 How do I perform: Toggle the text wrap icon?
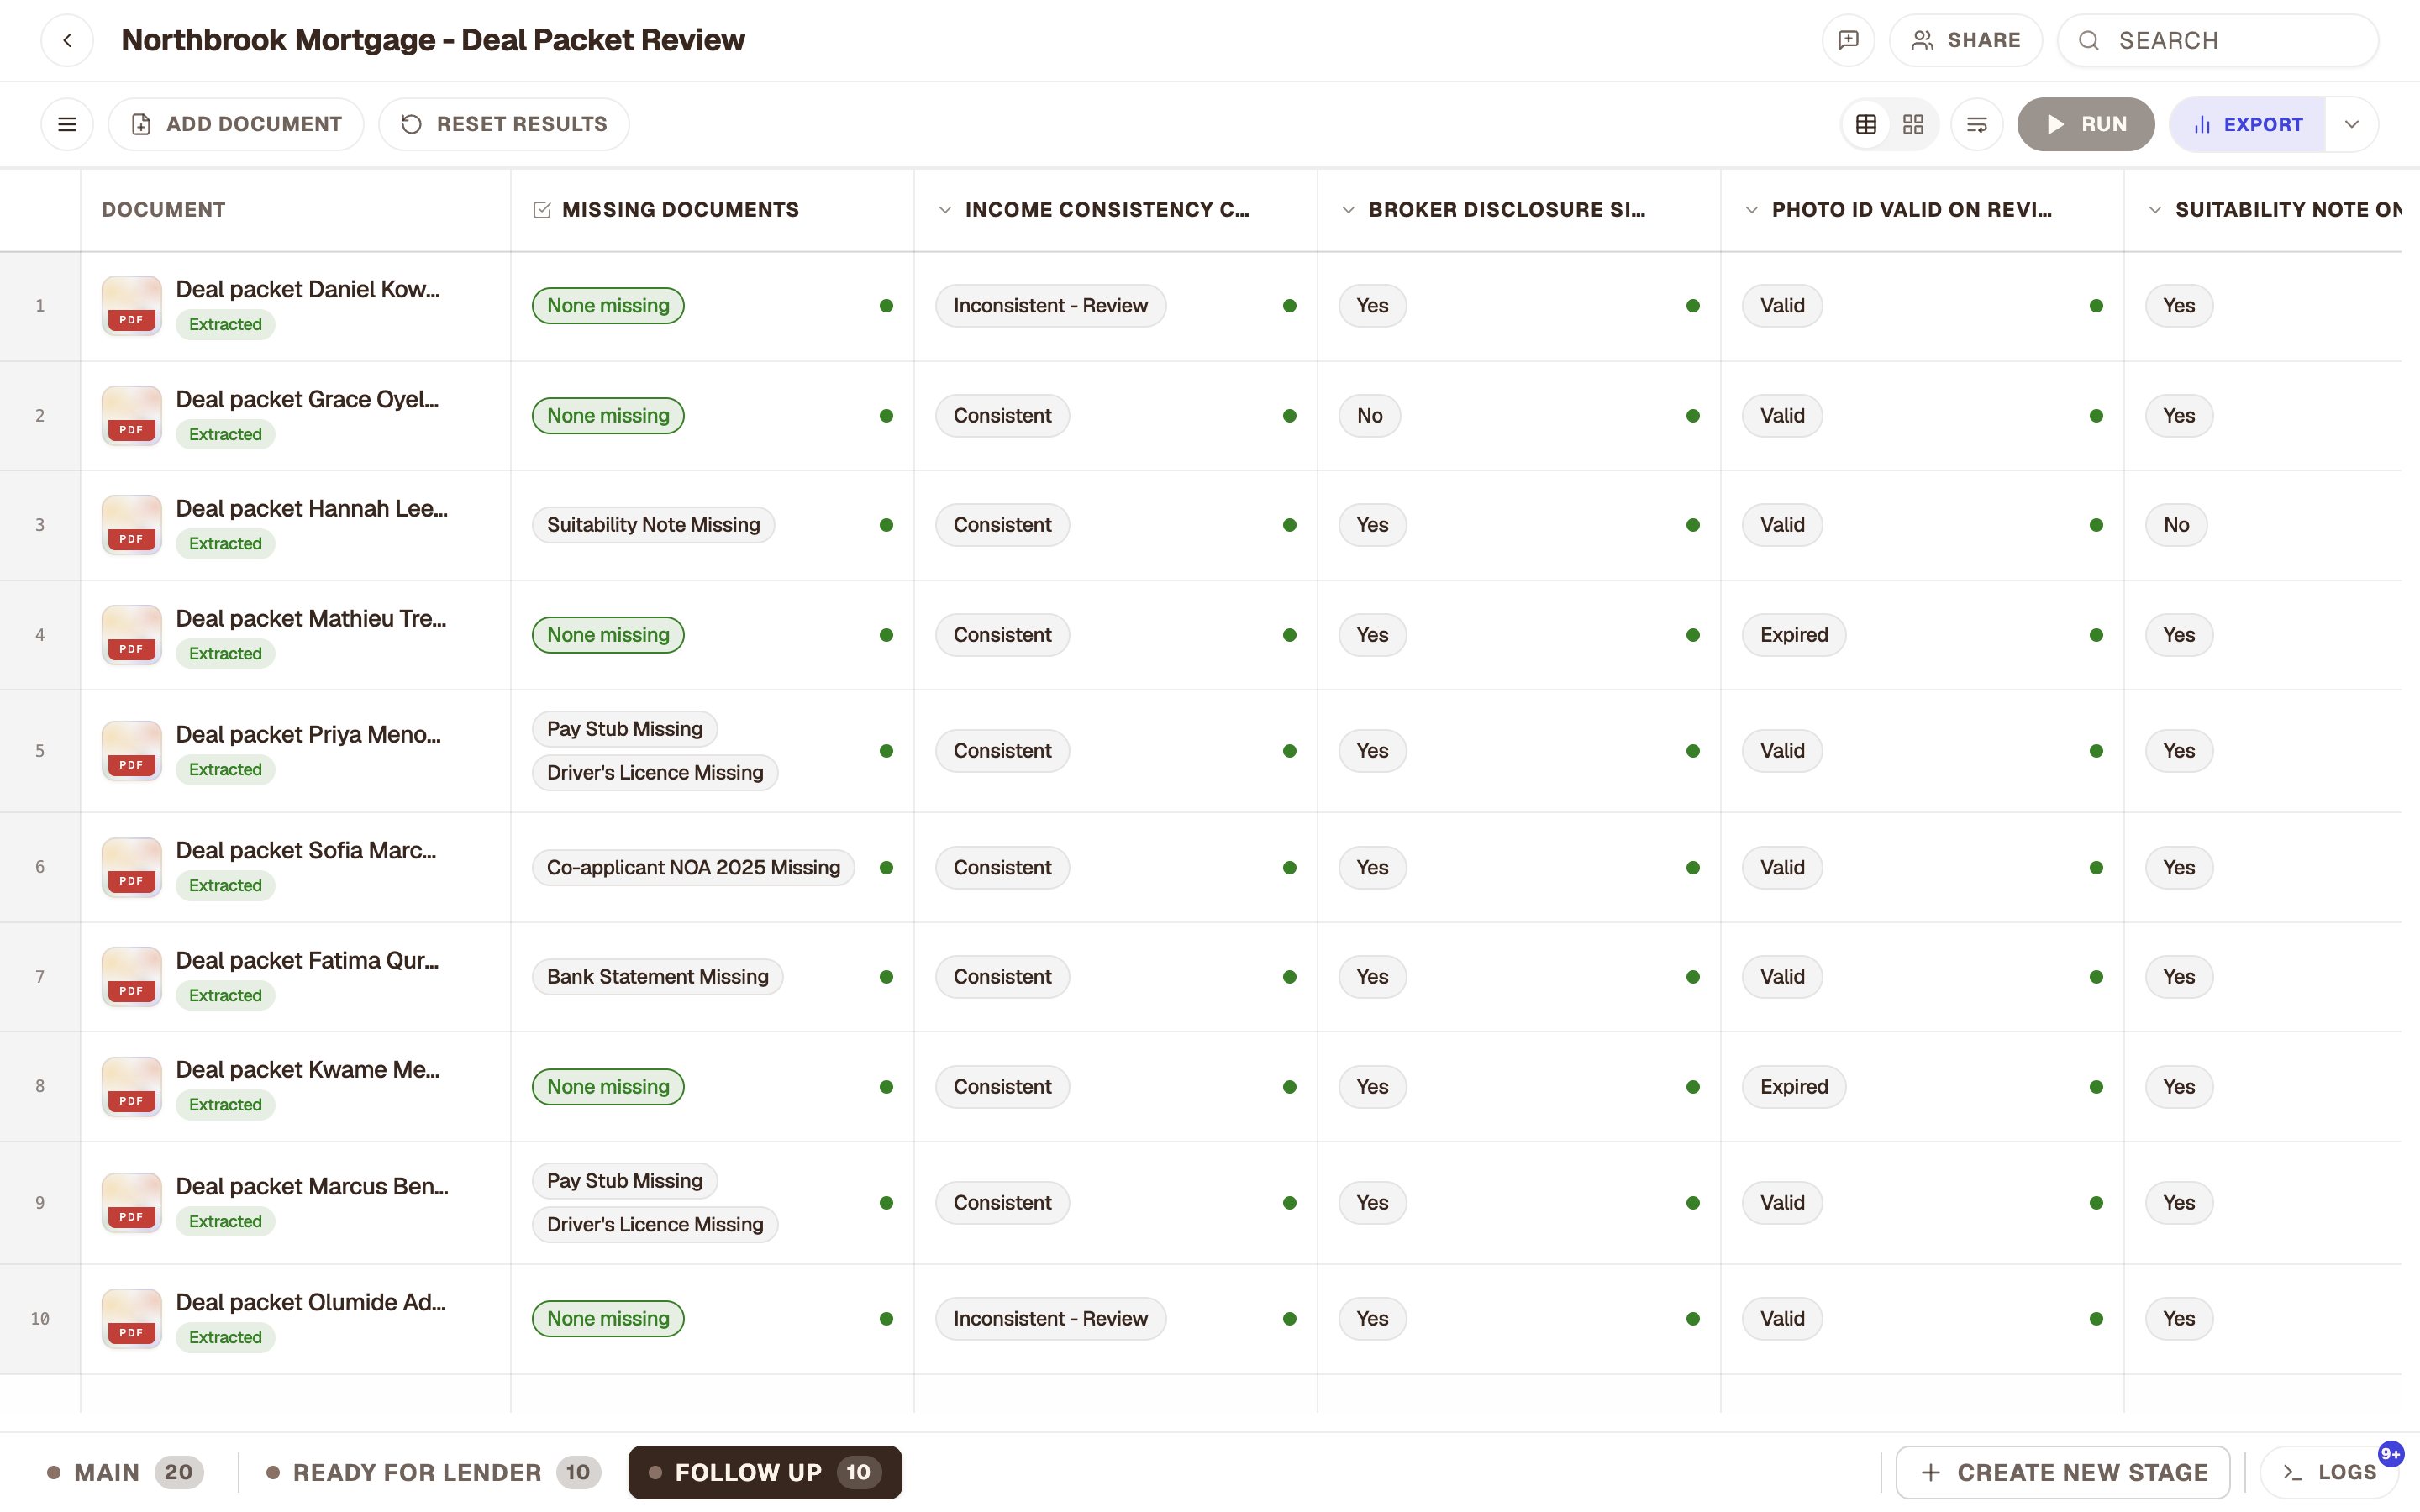(1977, 124)
